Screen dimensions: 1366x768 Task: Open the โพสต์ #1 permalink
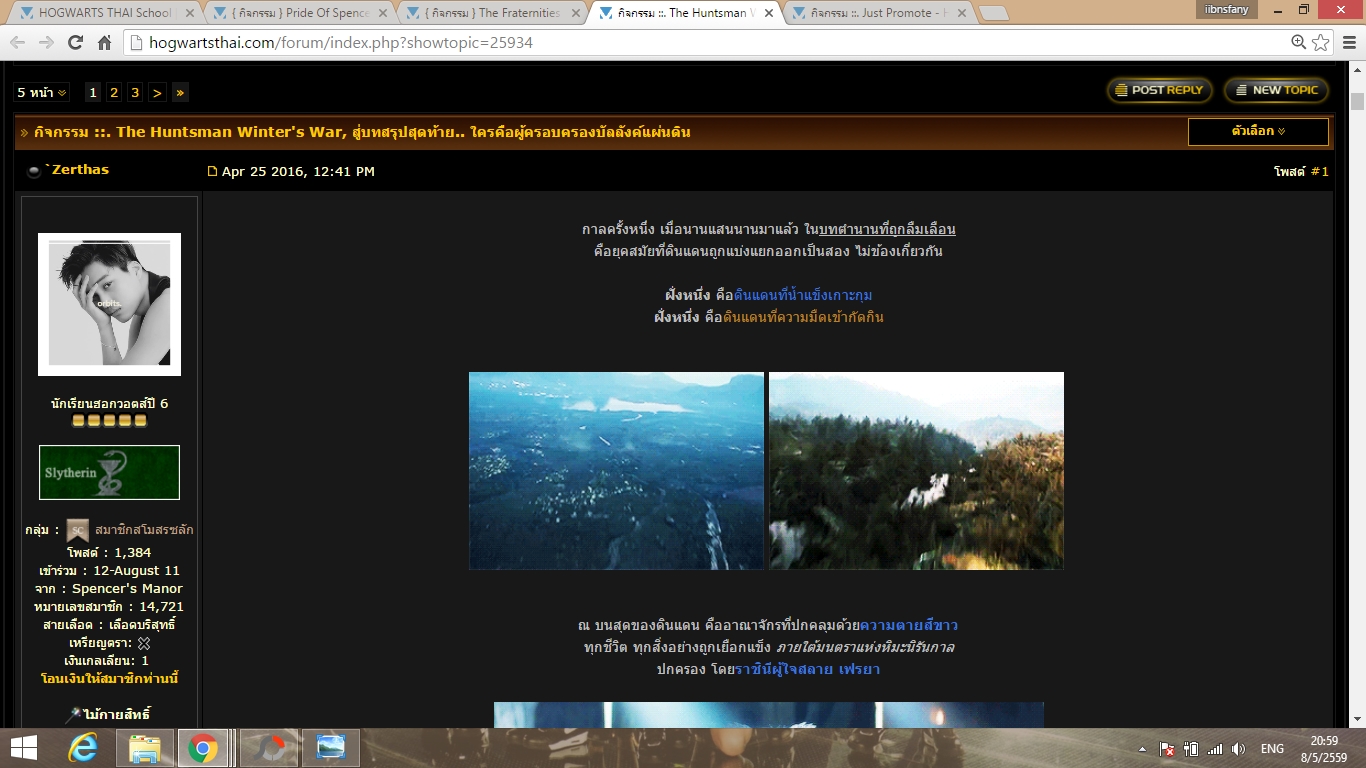(1301, 171)
